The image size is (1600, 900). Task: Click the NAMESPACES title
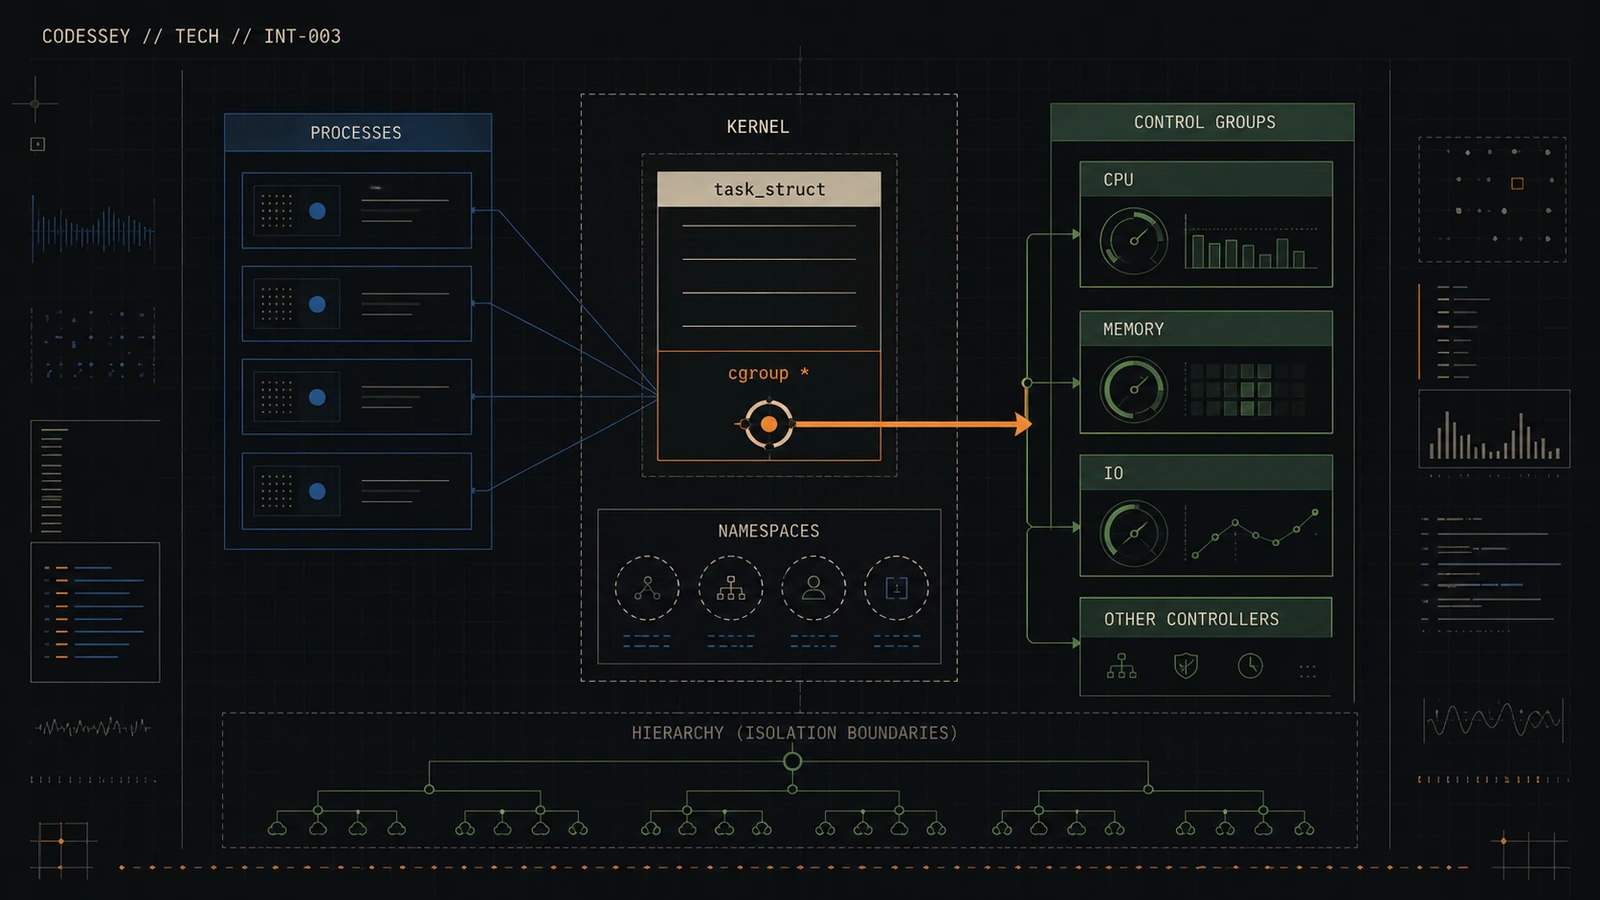tap(769, 531)
